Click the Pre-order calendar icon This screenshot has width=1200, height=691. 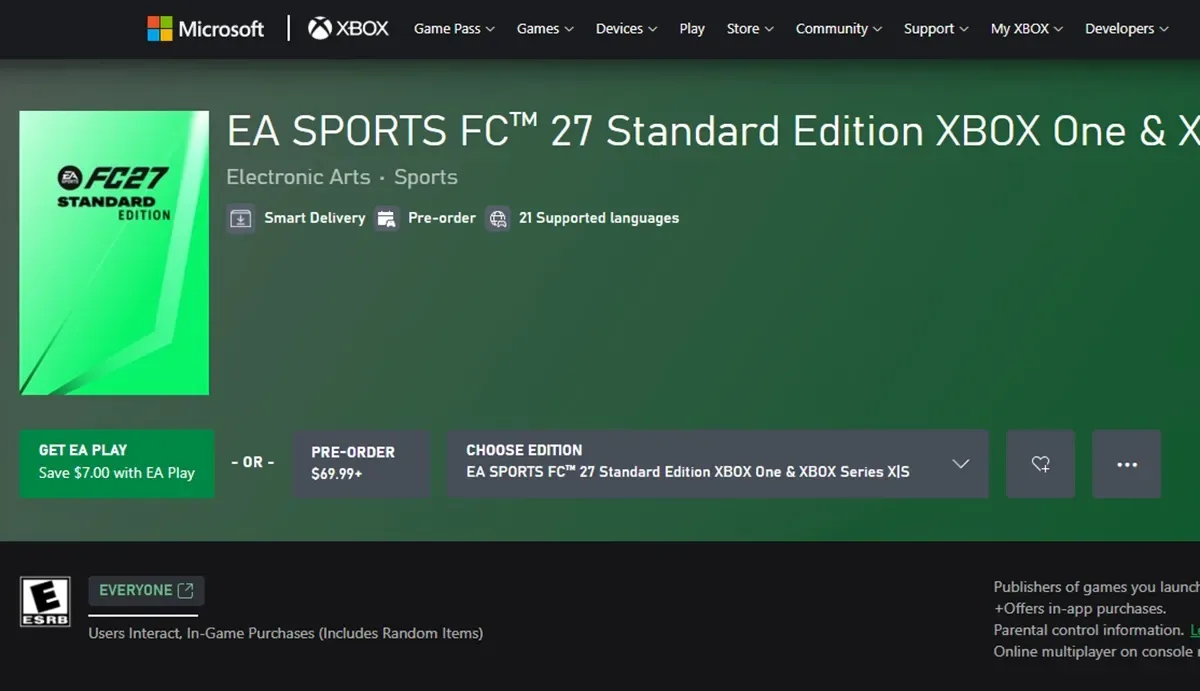click(x=387, y=218)
